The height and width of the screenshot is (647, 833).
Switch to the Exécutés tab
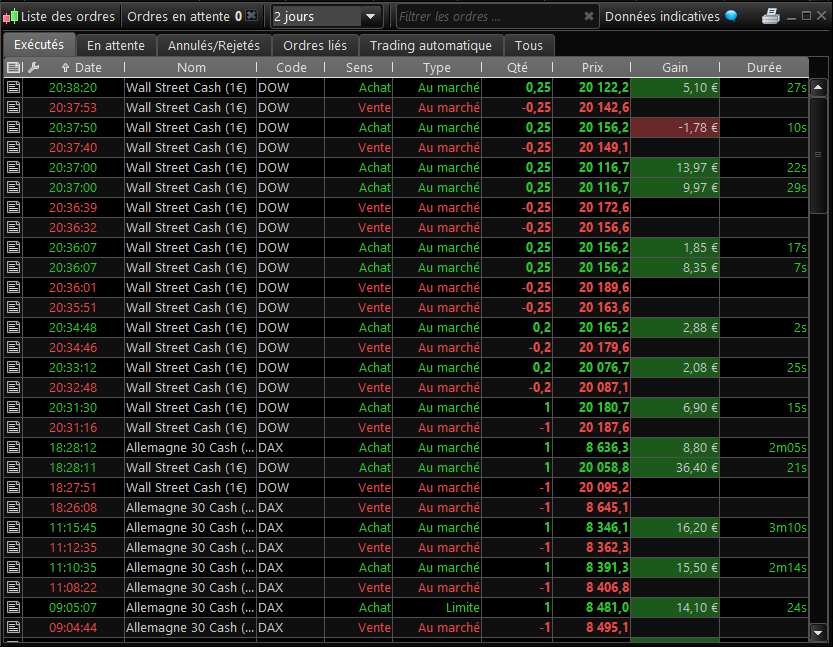pos(39,45)
